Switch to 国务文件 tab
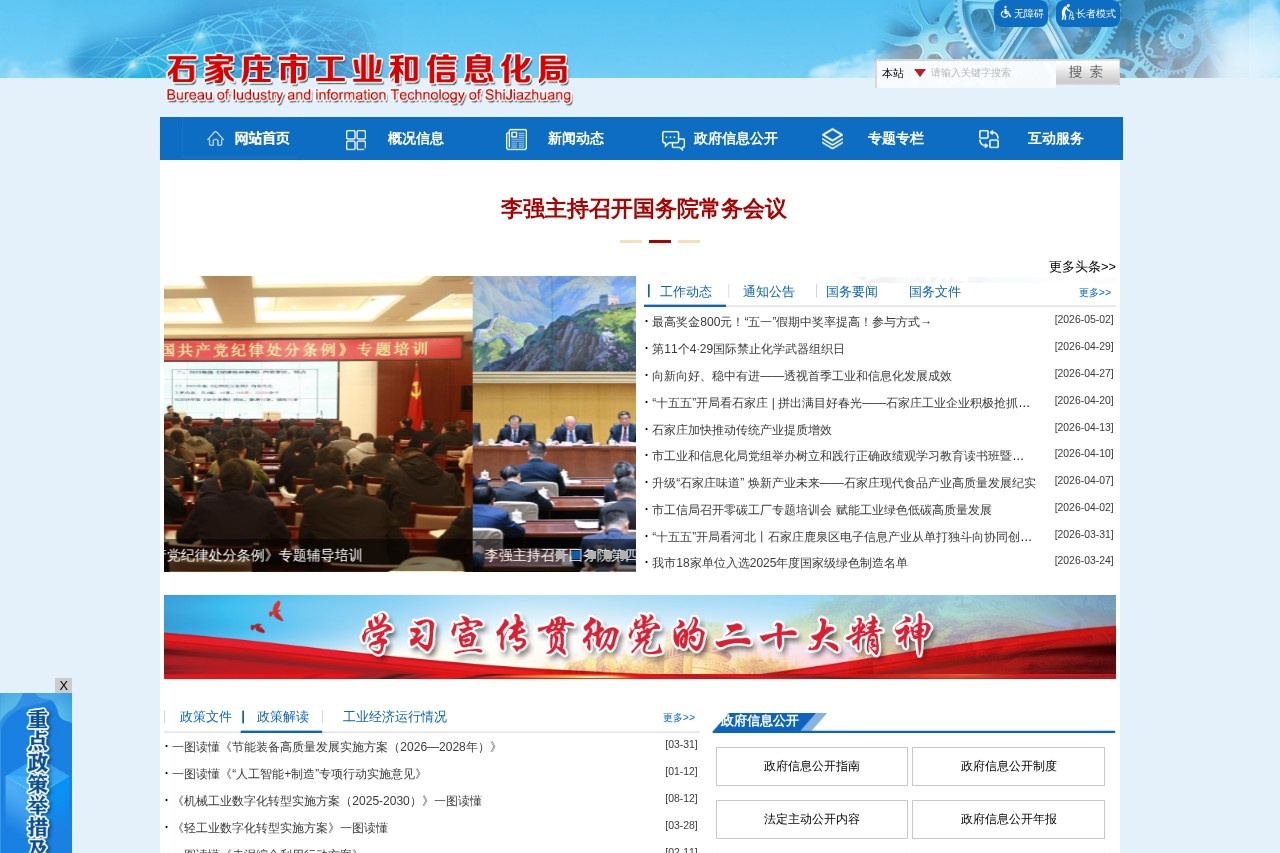1280x853 pixels. pyautogui.click(x=935, y=292)
